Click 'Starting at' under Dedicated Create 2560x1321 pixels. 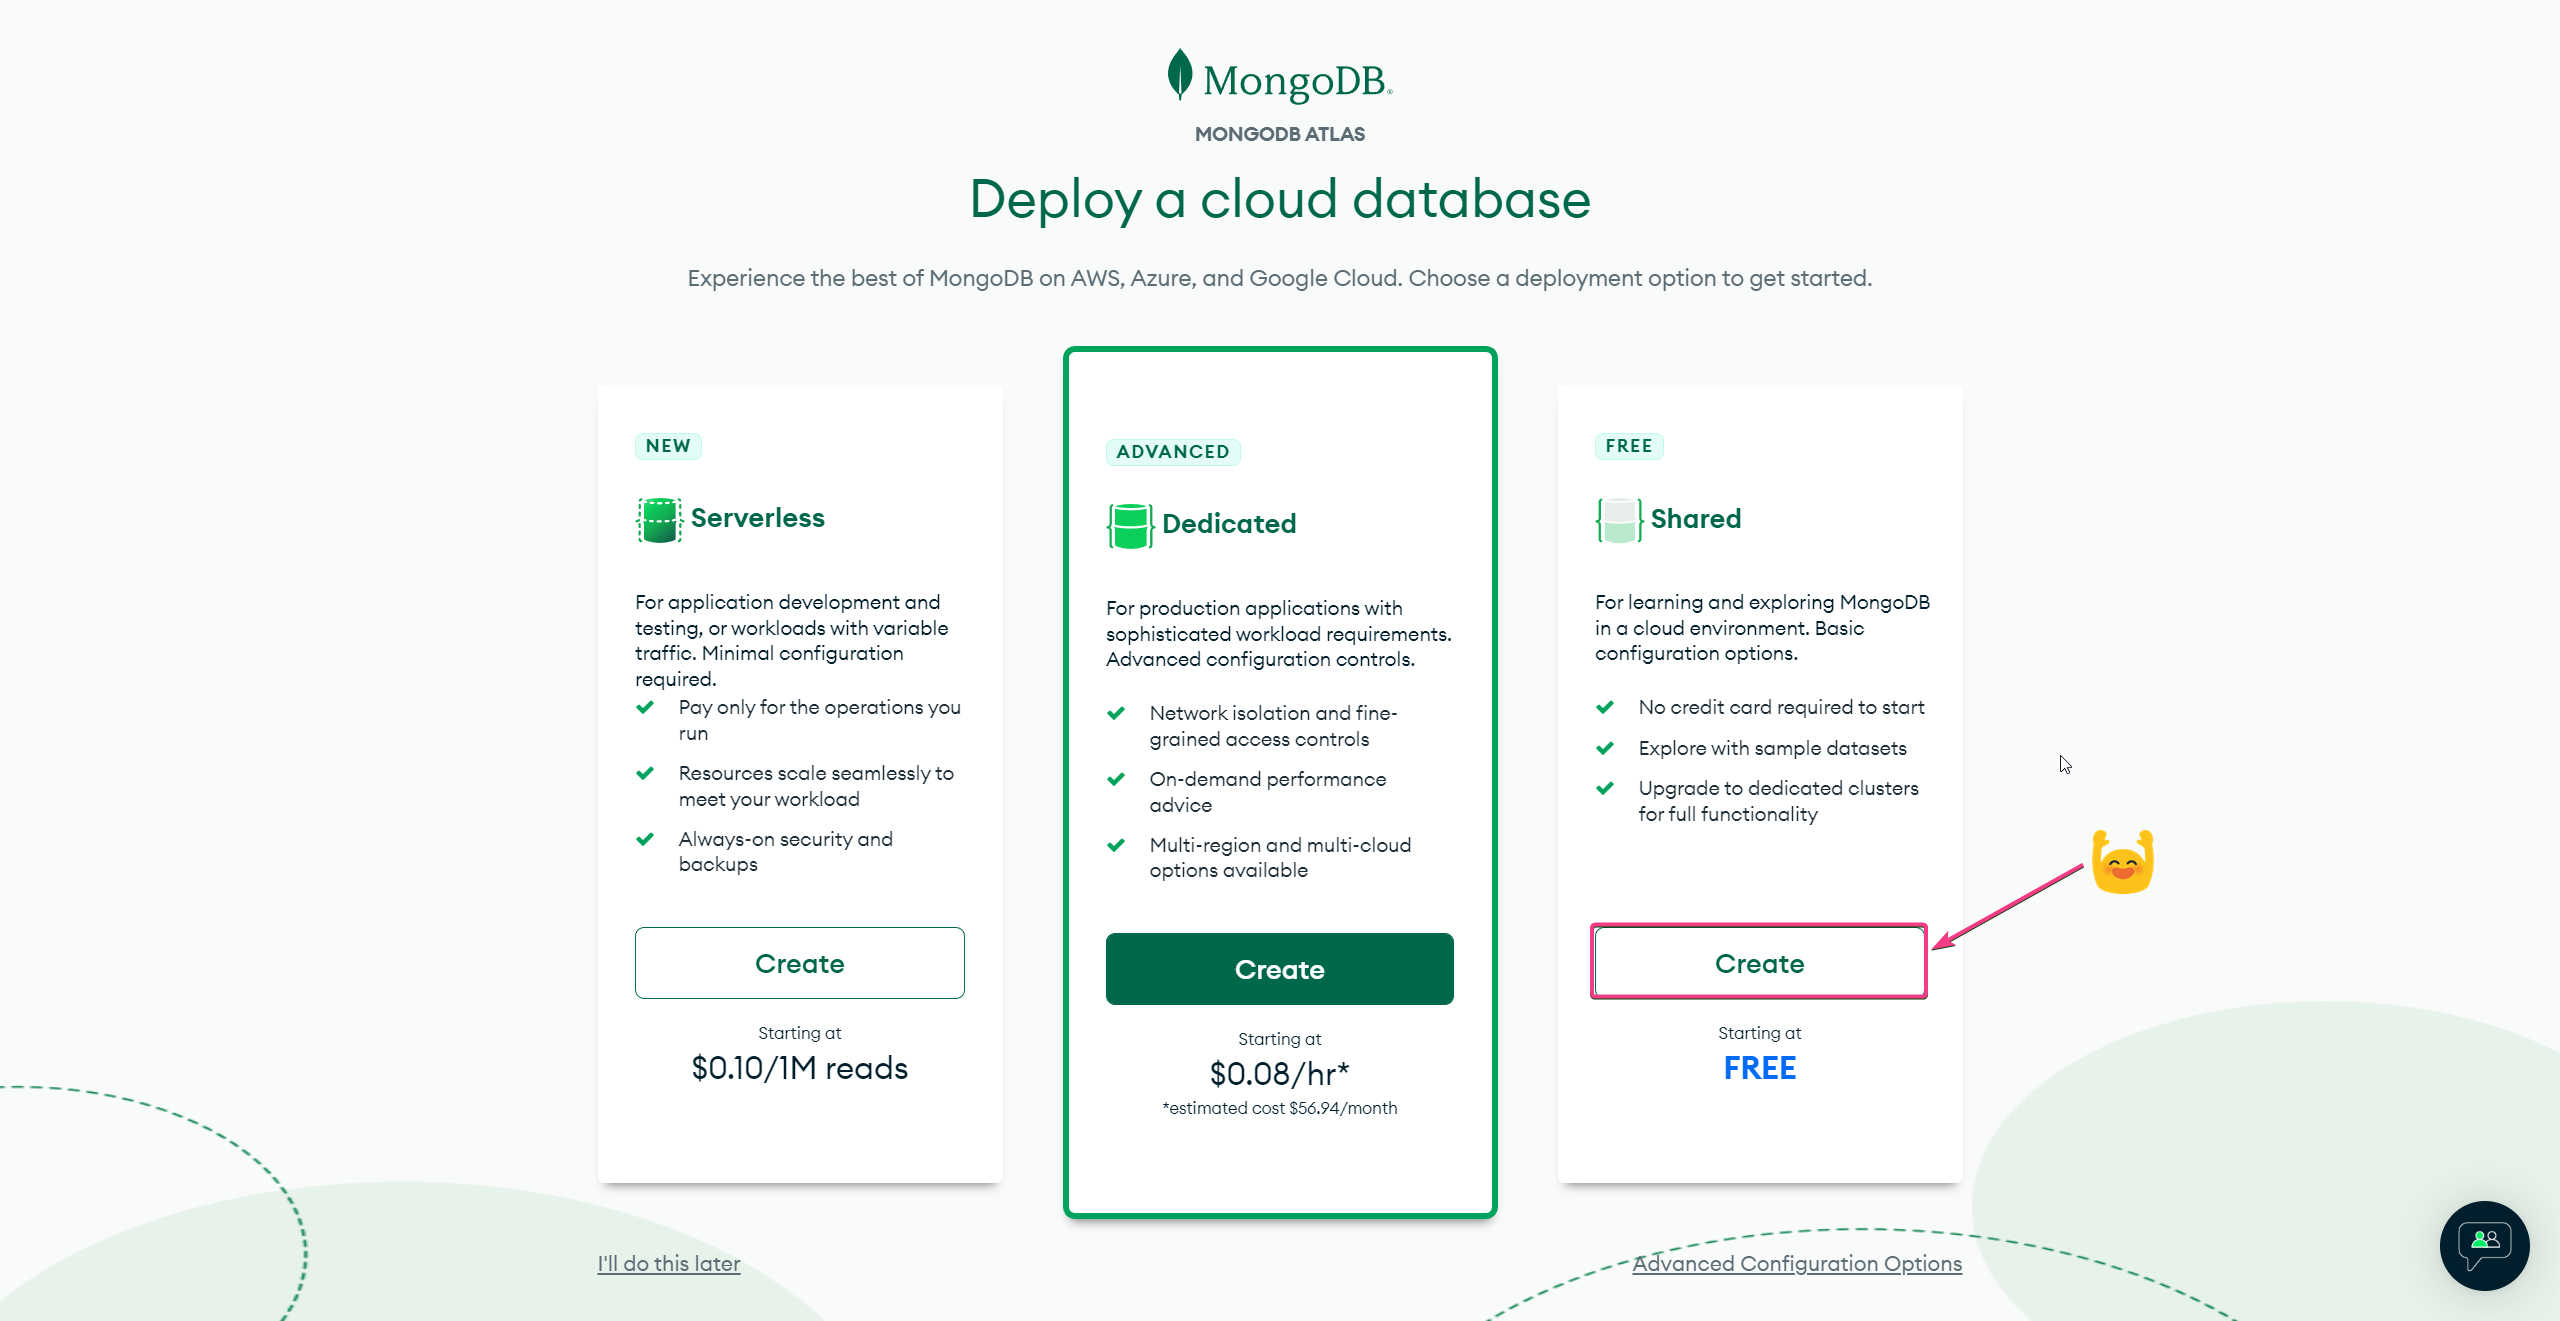(1280, 1039)
